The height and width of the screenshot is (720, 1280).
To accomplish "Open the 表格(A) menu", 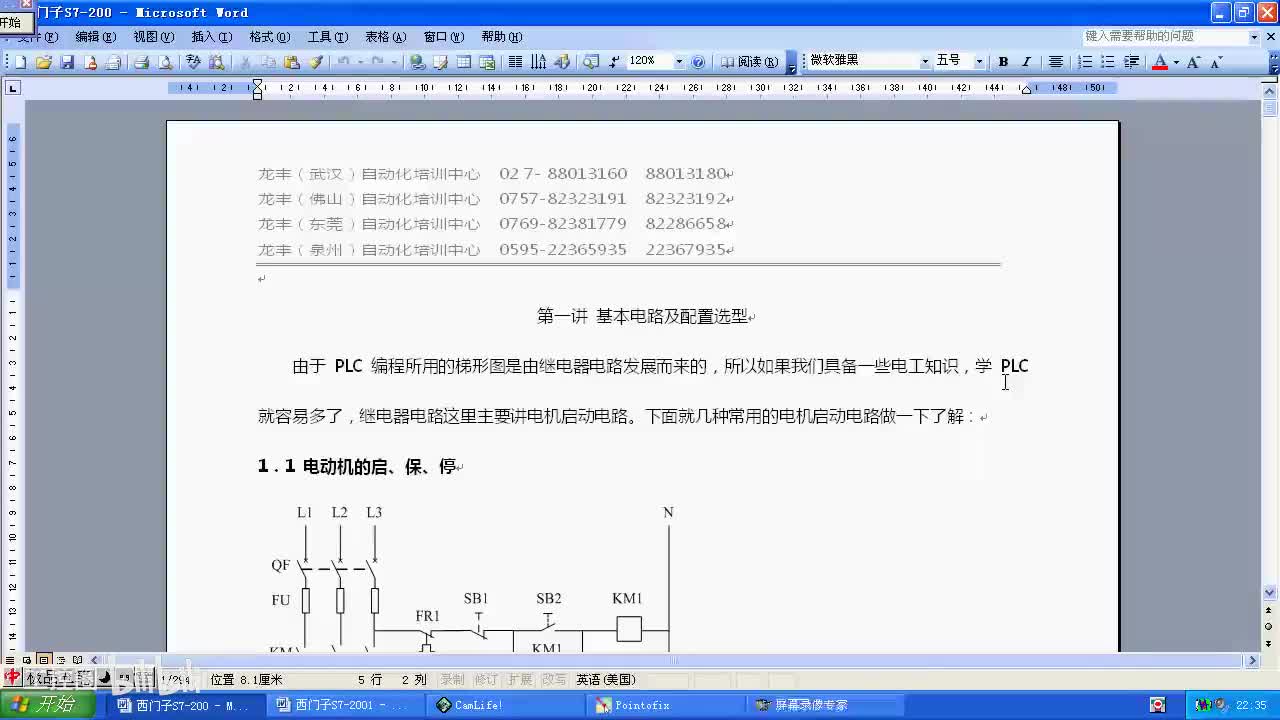I will click(385, 37).
